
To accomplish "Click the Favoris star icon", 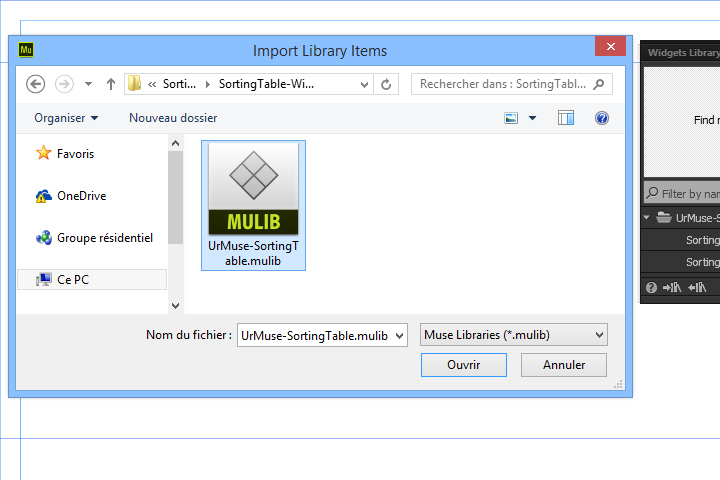I will click(x=44, y=153).
